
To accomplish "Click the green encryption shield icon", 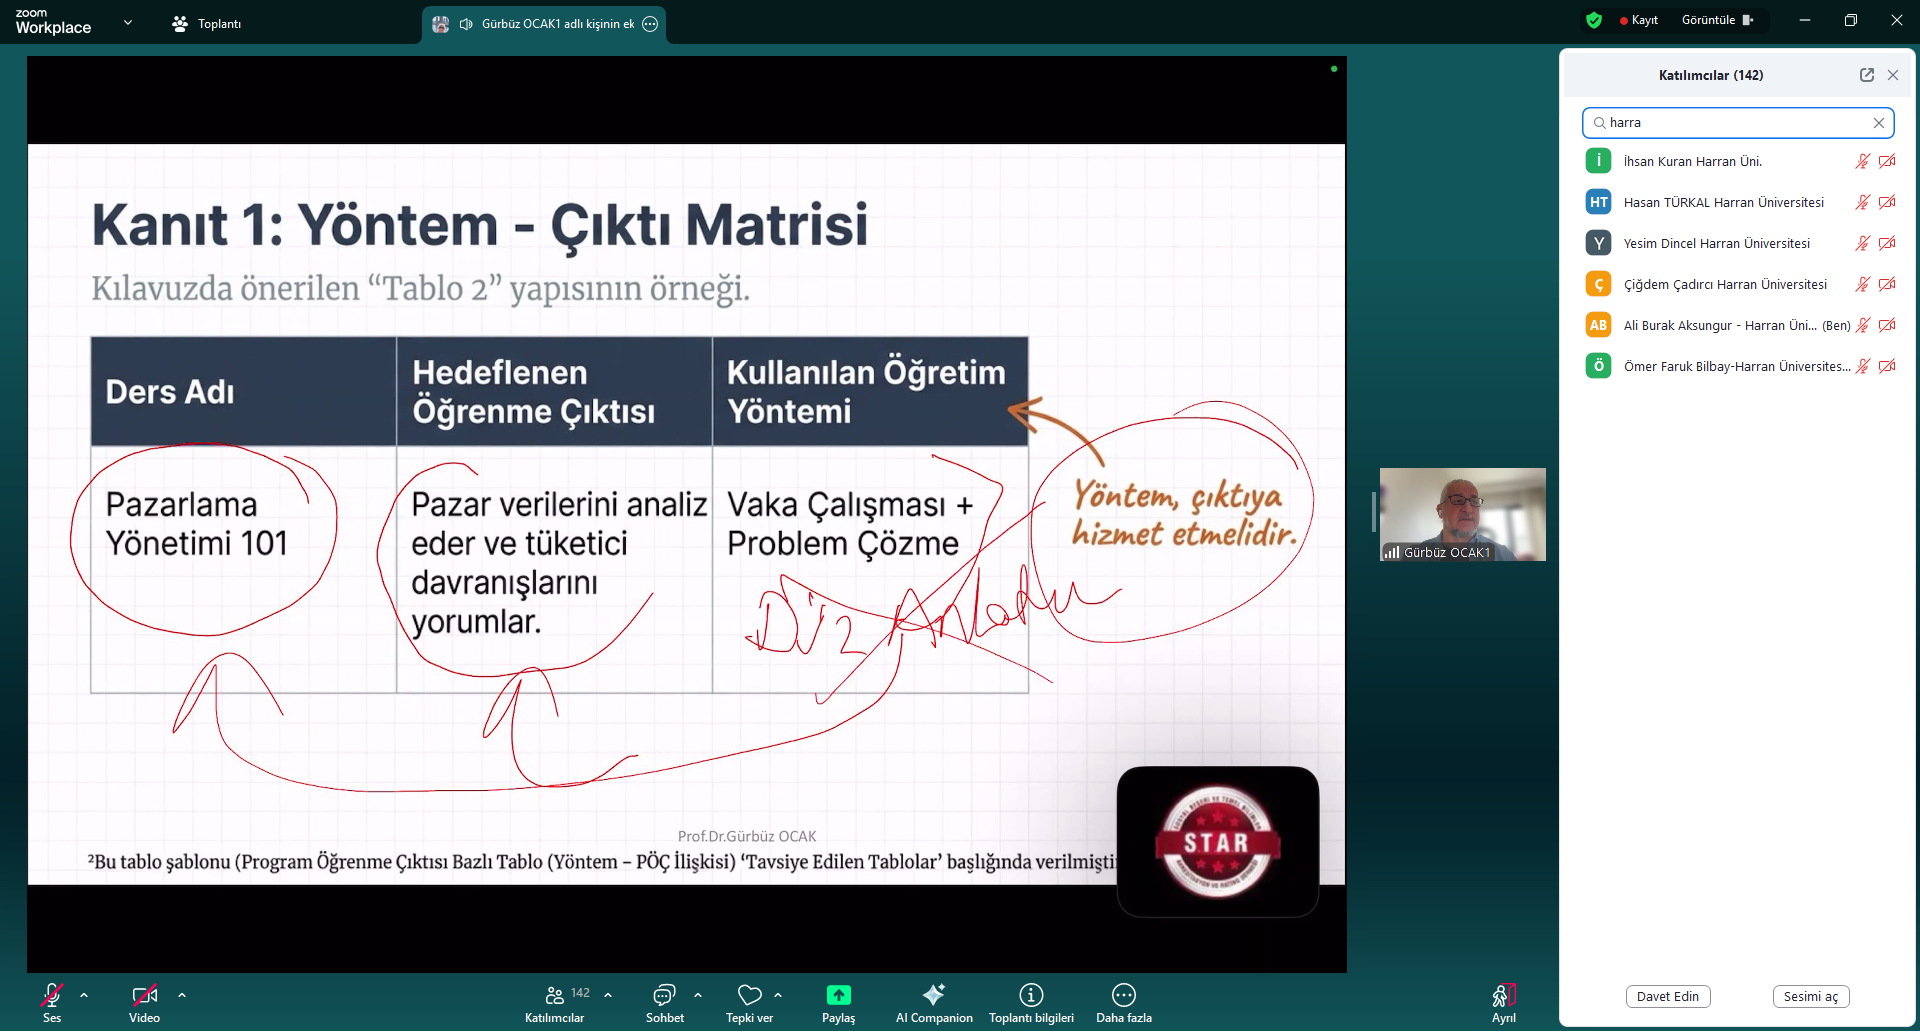I will (1594, 20).
